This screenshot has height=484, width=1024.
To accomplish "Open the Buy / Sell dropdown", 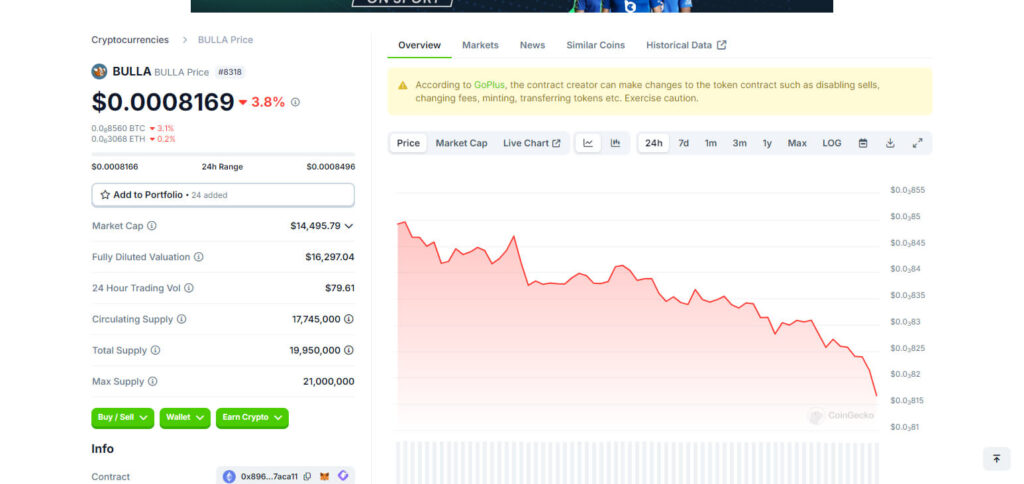I will [x=123, y=418].
